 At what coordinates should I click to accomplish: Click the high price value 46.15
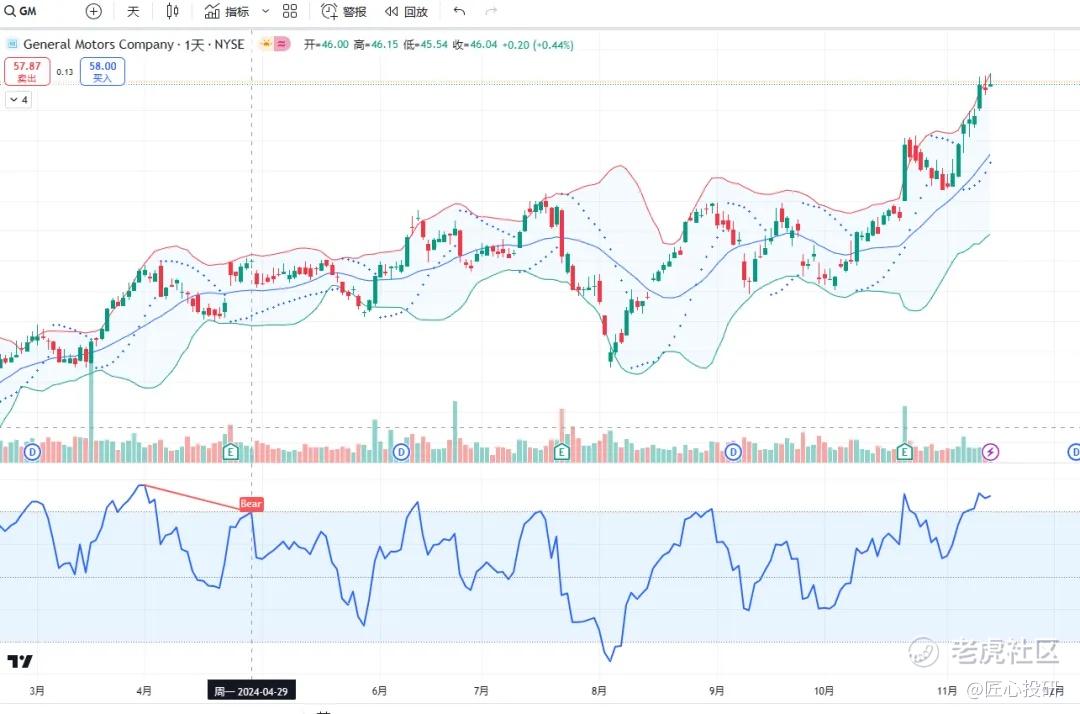[384, 45]
